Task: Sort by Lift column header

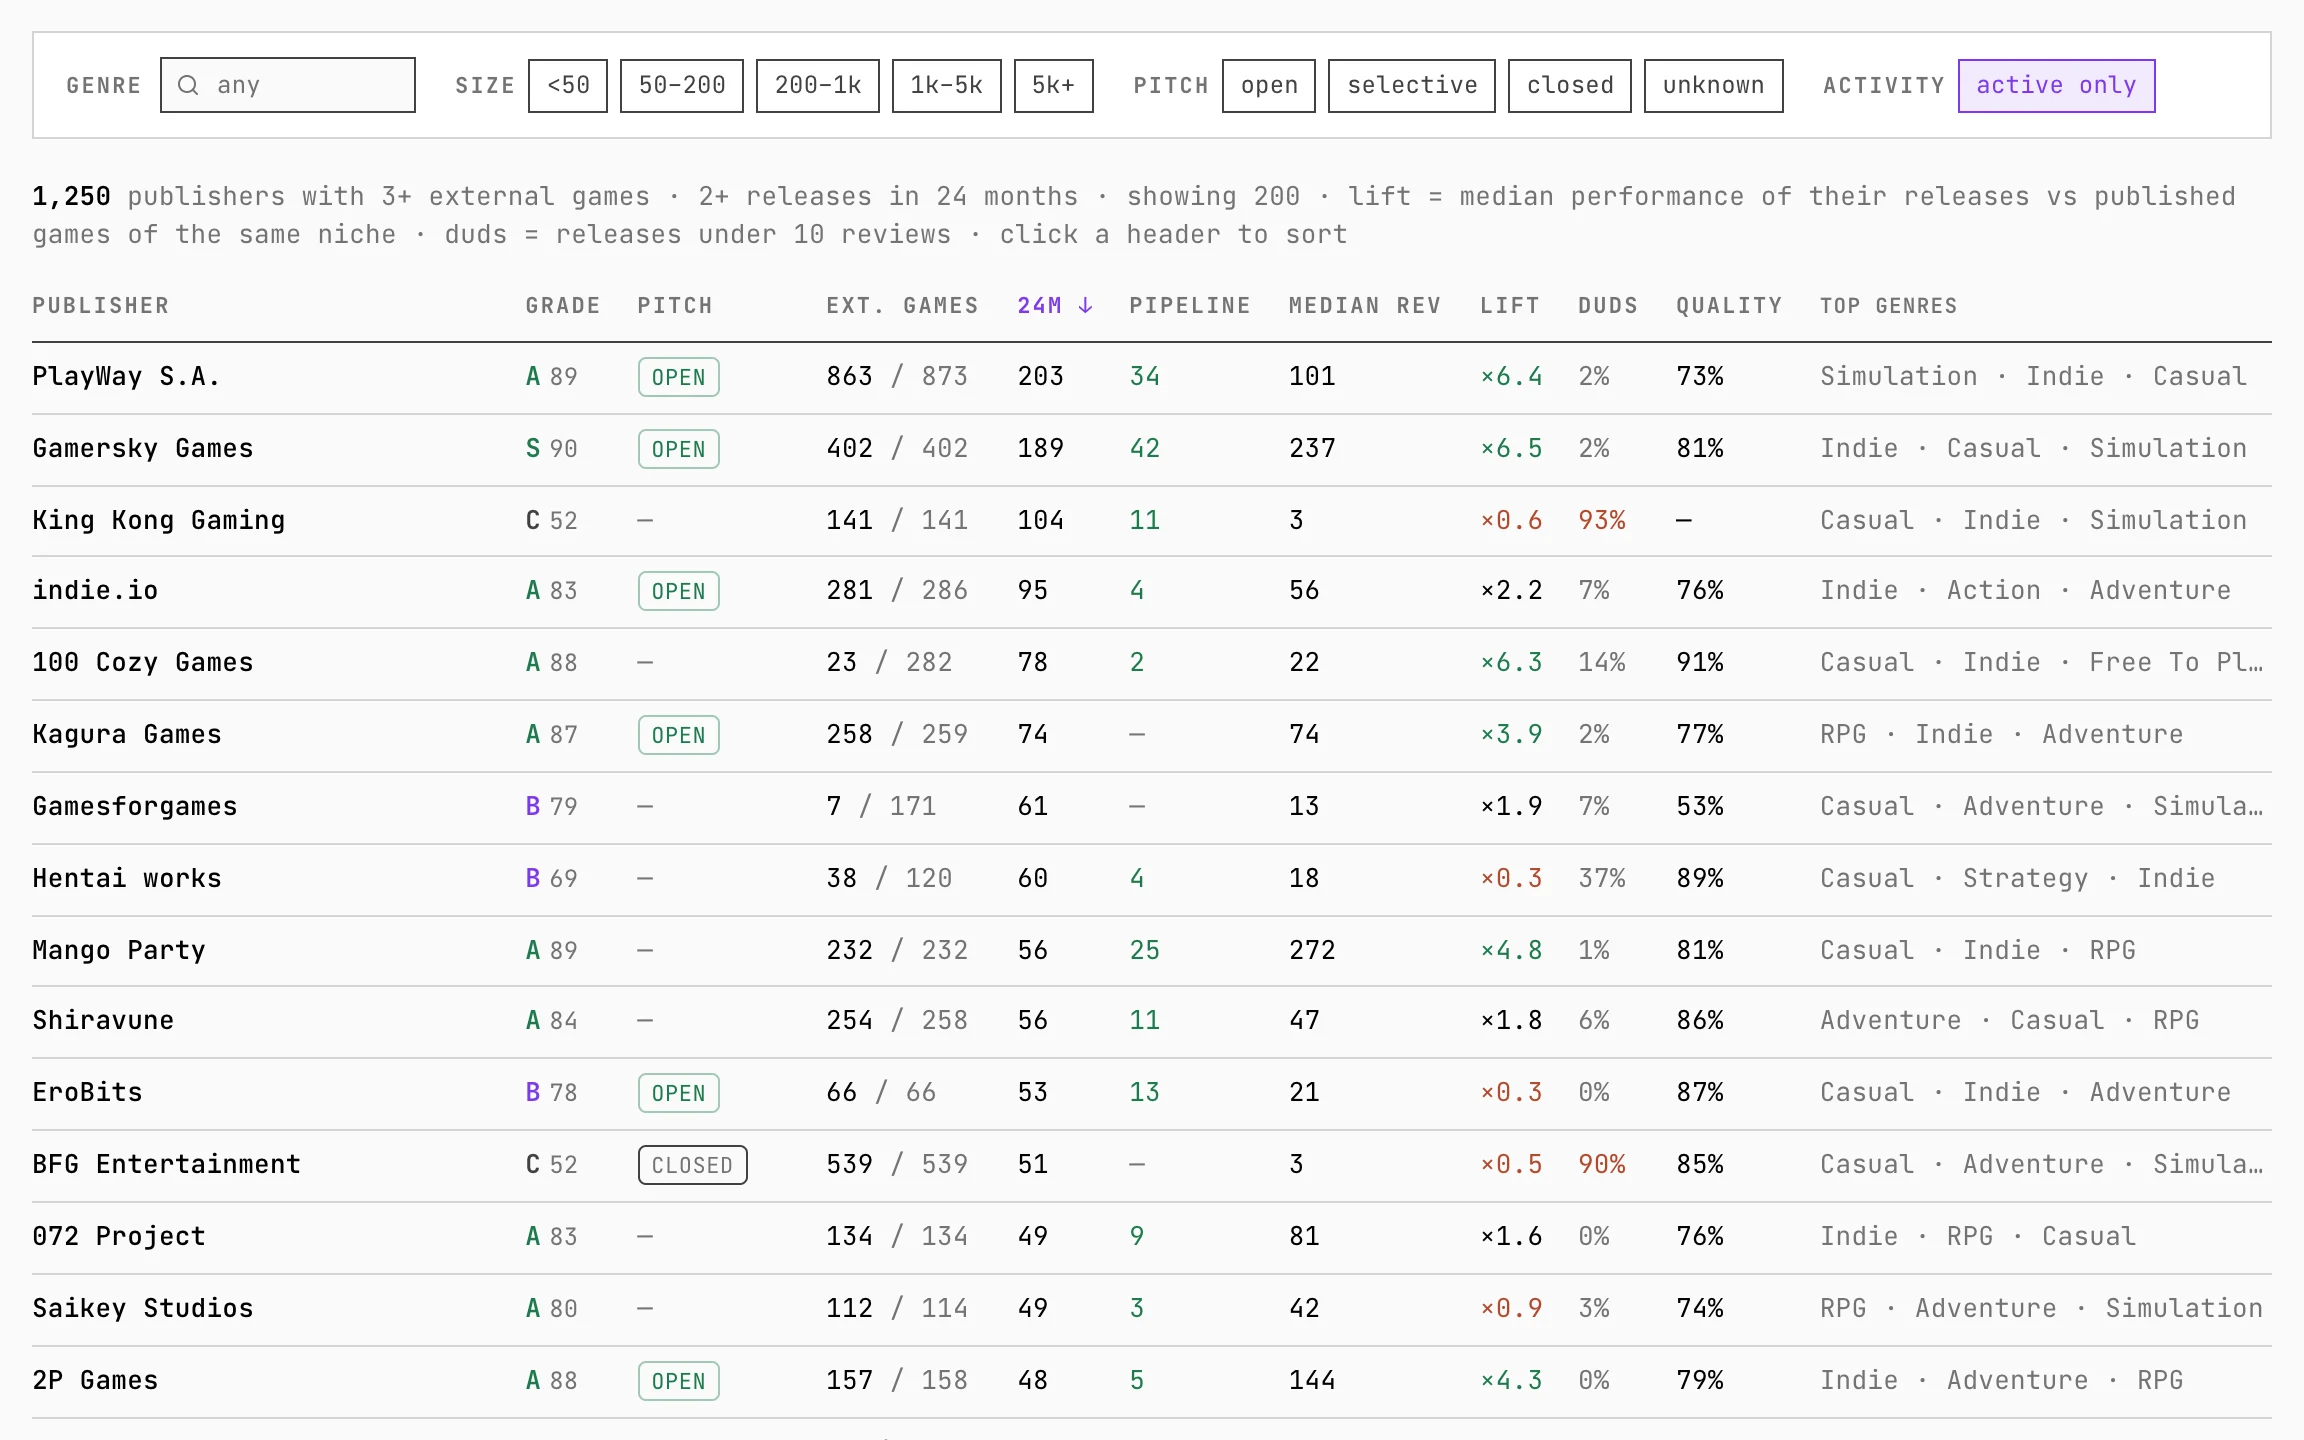Action: pos(1510,306)
